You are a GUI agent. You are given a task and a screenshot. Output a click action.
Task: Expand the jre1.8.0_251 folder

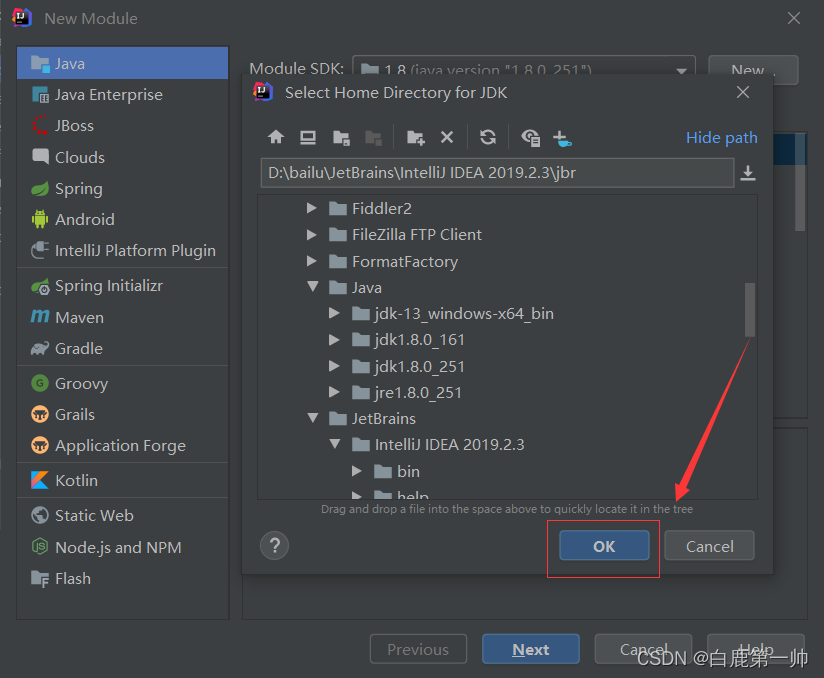334,392
